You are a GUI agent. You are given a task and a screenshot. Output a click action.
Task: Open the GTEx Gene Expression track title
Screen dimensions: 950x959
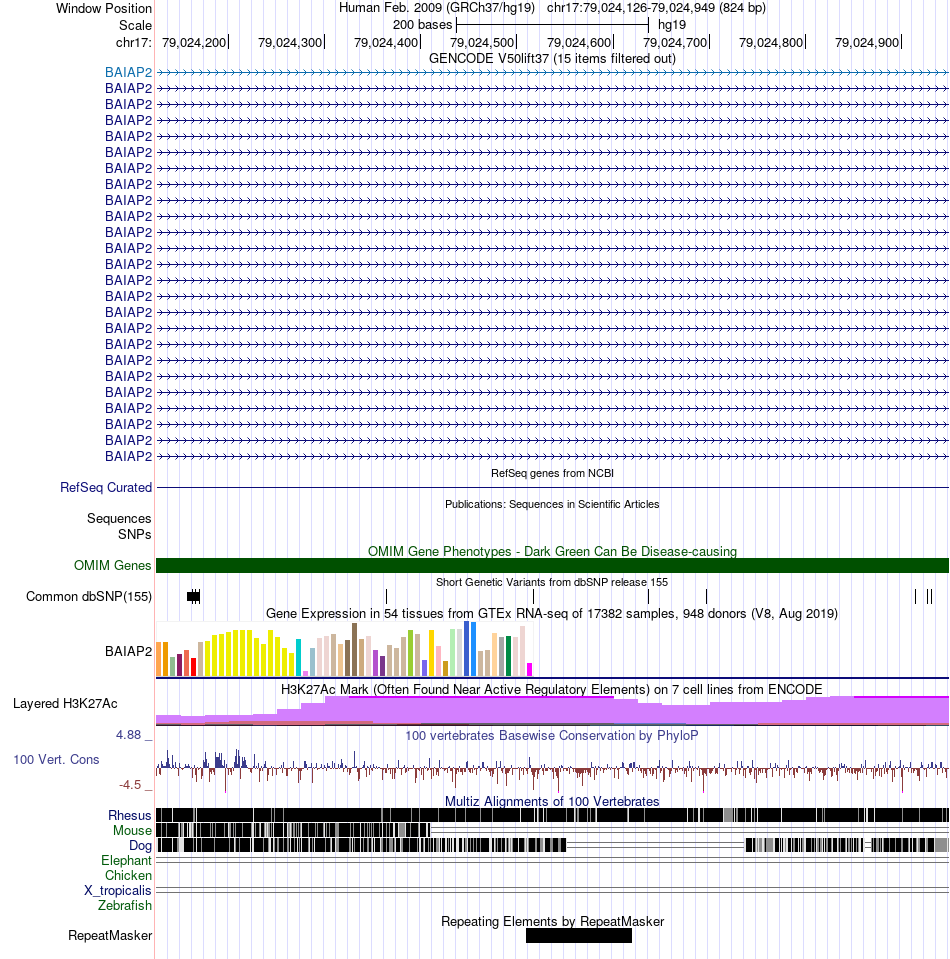(x=552, y=614)
